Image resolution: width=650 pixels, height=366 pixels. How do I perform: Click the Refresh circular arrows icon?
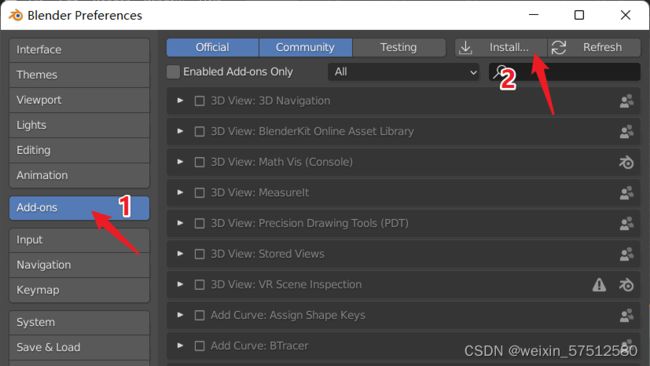pyautogui.click(x=559, y=48)
